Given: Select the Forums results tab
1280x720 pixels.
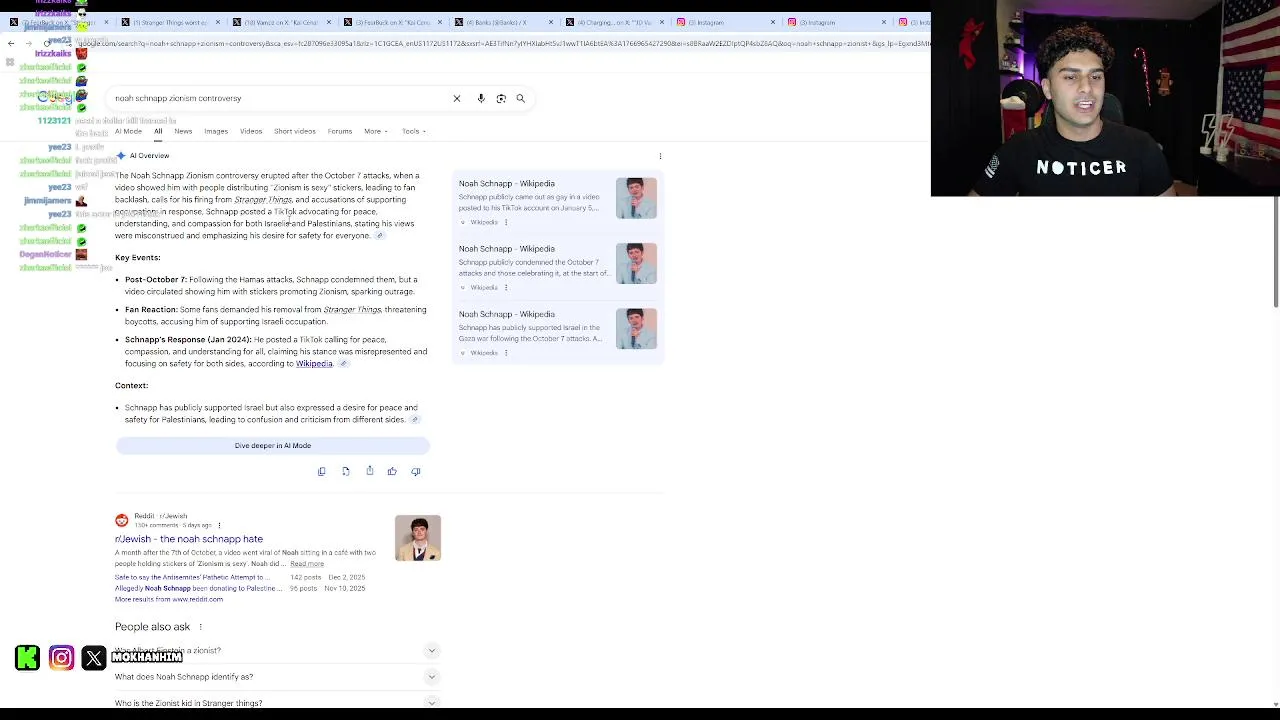Looking at the screenshot, I should point(340,131).
